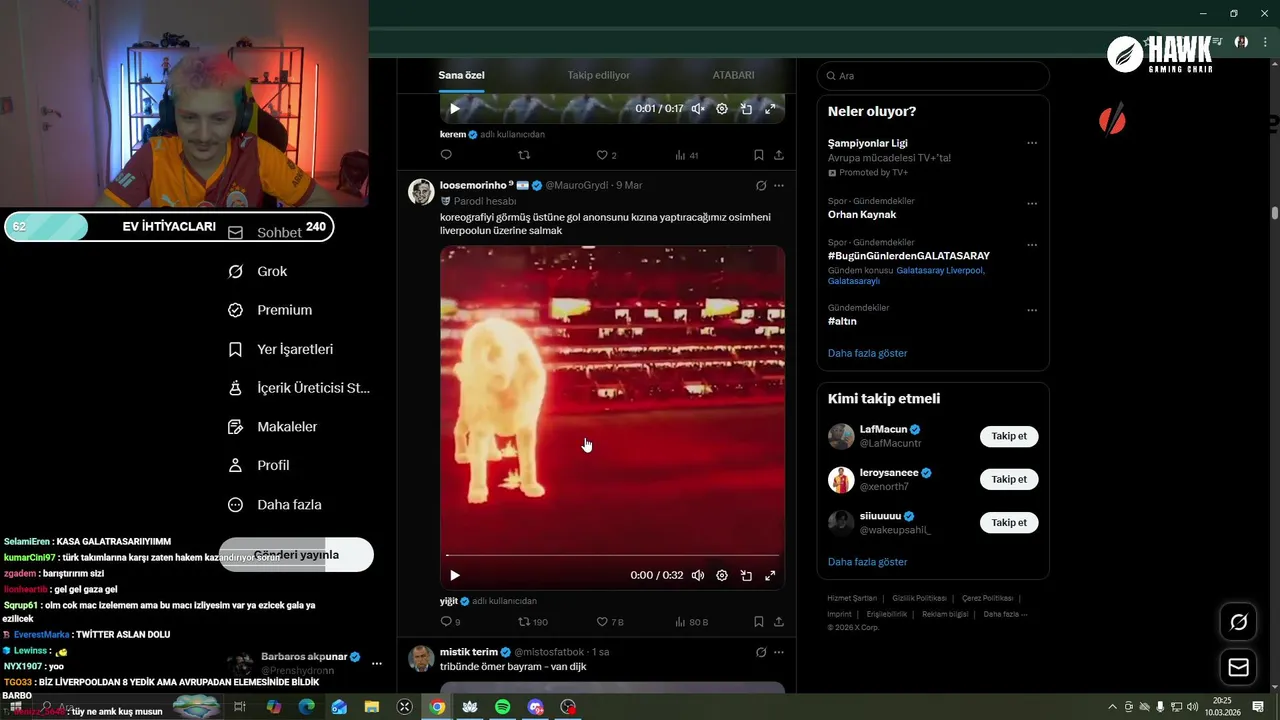This screenshot has width=1280, height=720.
Task: Open the notification center in system tray
Action: pos(1259,707)
